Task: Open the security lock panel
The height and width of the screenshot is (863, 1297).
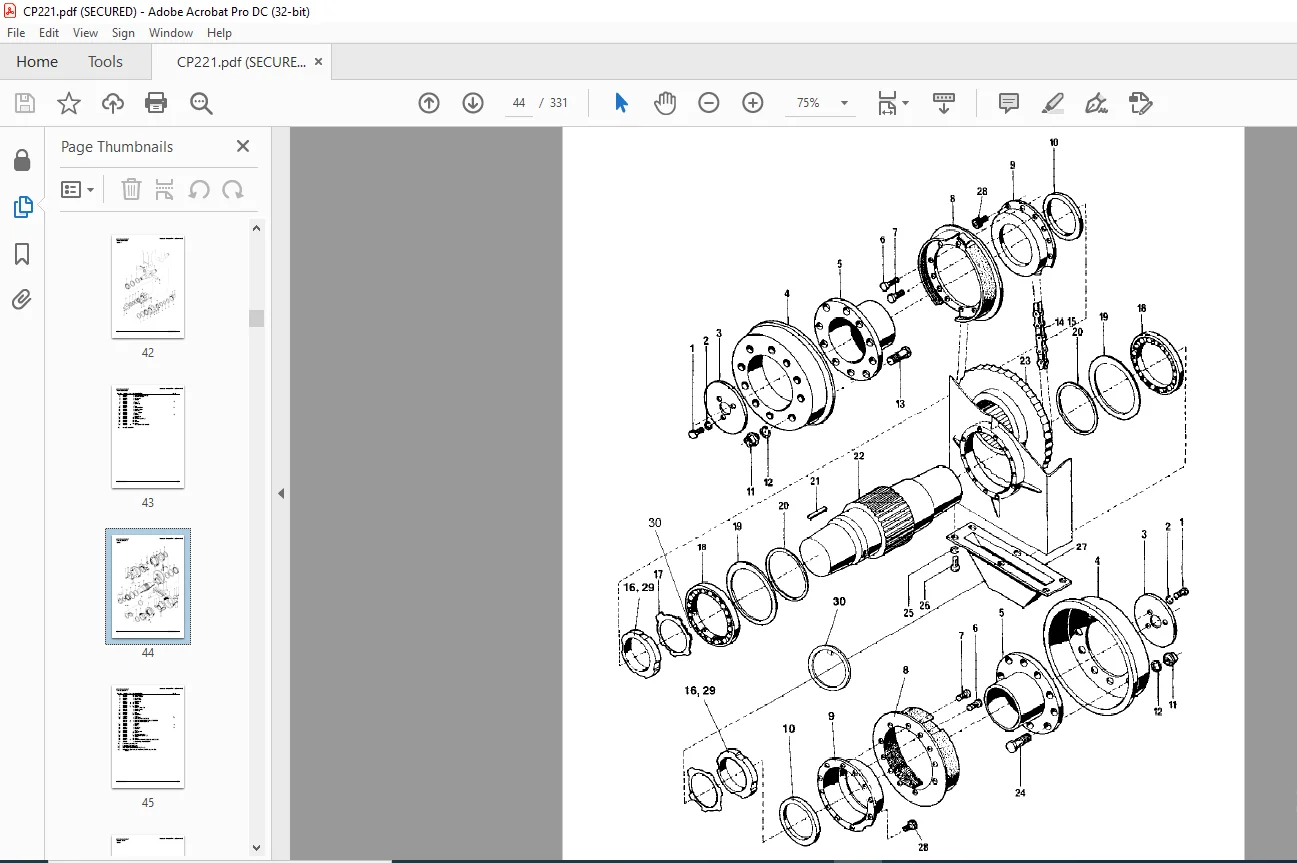Action: pos(22,161)
